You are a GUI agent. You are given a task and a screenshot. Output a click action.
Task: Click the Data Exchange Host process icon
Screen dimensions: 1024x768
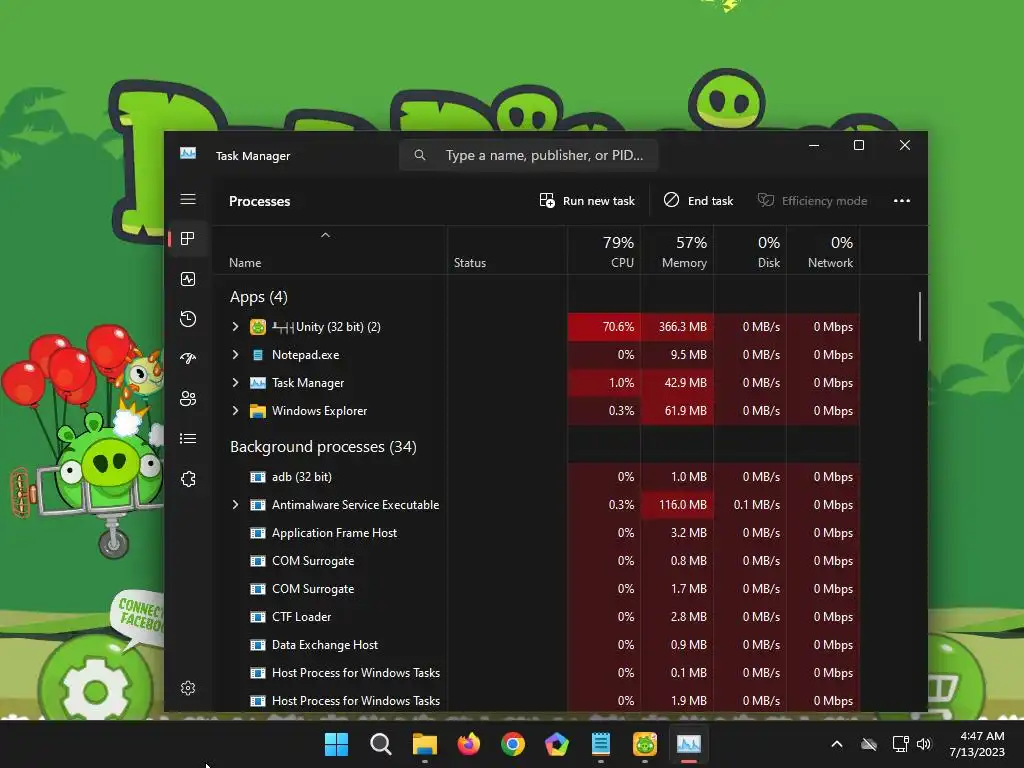coord(258,645)
